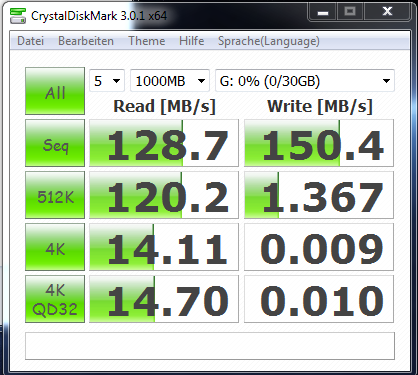Open the drive dropdown showing G: 0% (0/30GB)

click(x=305, y=81)
